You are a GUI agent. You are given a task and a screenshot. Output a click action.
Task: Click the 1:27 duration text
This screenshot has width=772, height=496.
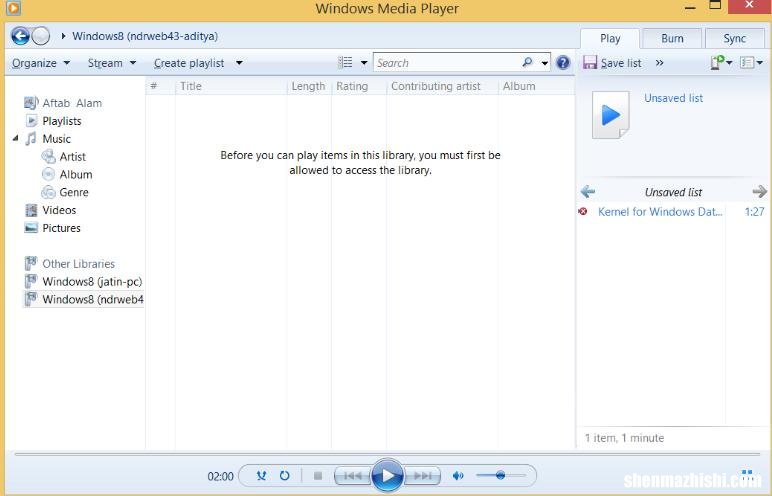pyautogui.click(x=754, y=212)
